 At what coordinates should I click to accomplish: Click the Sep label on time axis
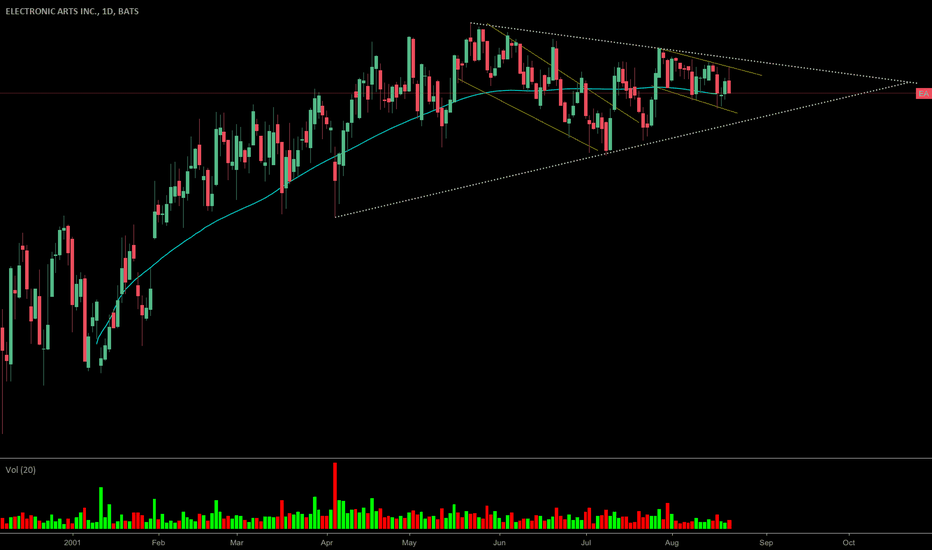766,542
